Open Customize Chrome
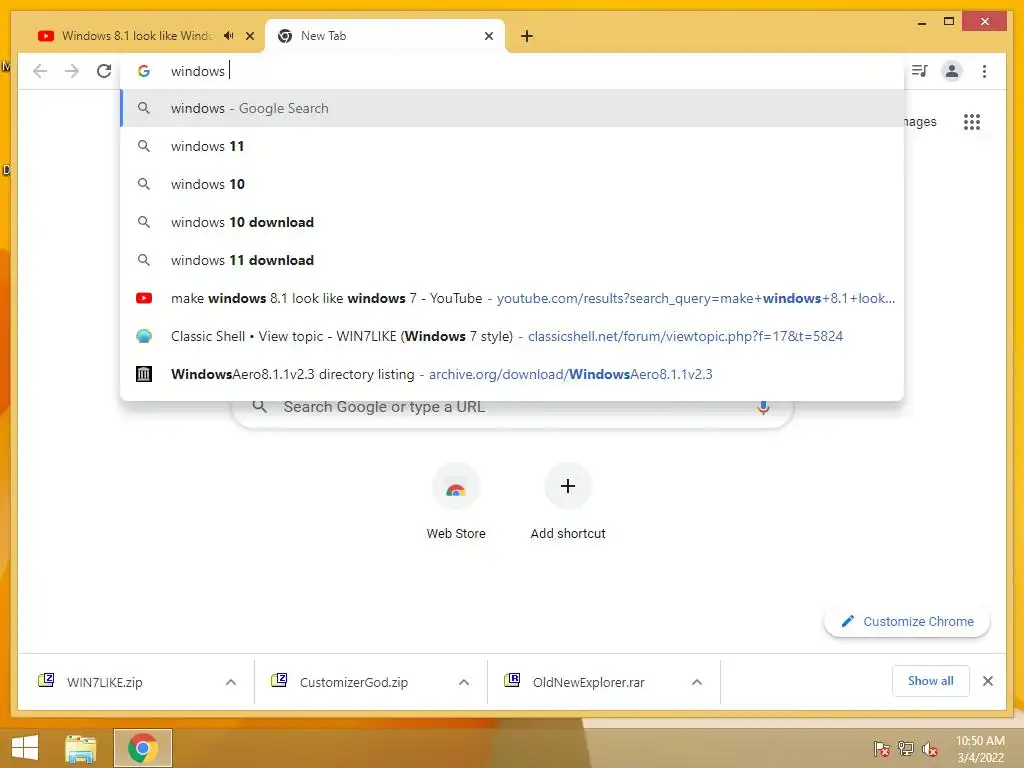Viewport: 1024px width, 768px height. click(x=907, y=622)
